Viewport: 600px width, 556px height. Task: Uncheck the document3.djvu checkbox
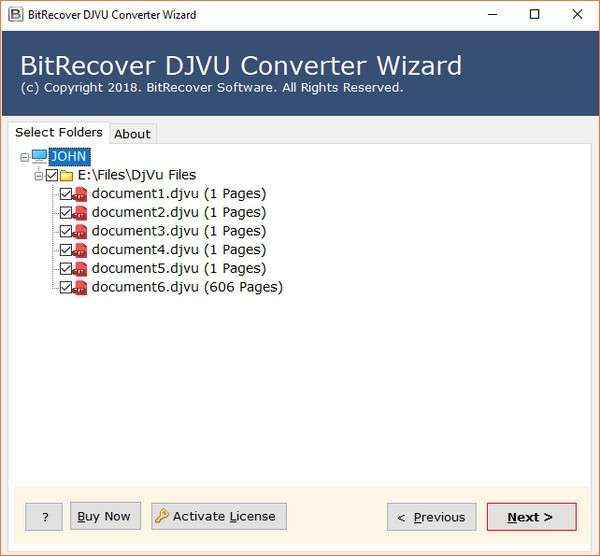[x=66, y=231]
